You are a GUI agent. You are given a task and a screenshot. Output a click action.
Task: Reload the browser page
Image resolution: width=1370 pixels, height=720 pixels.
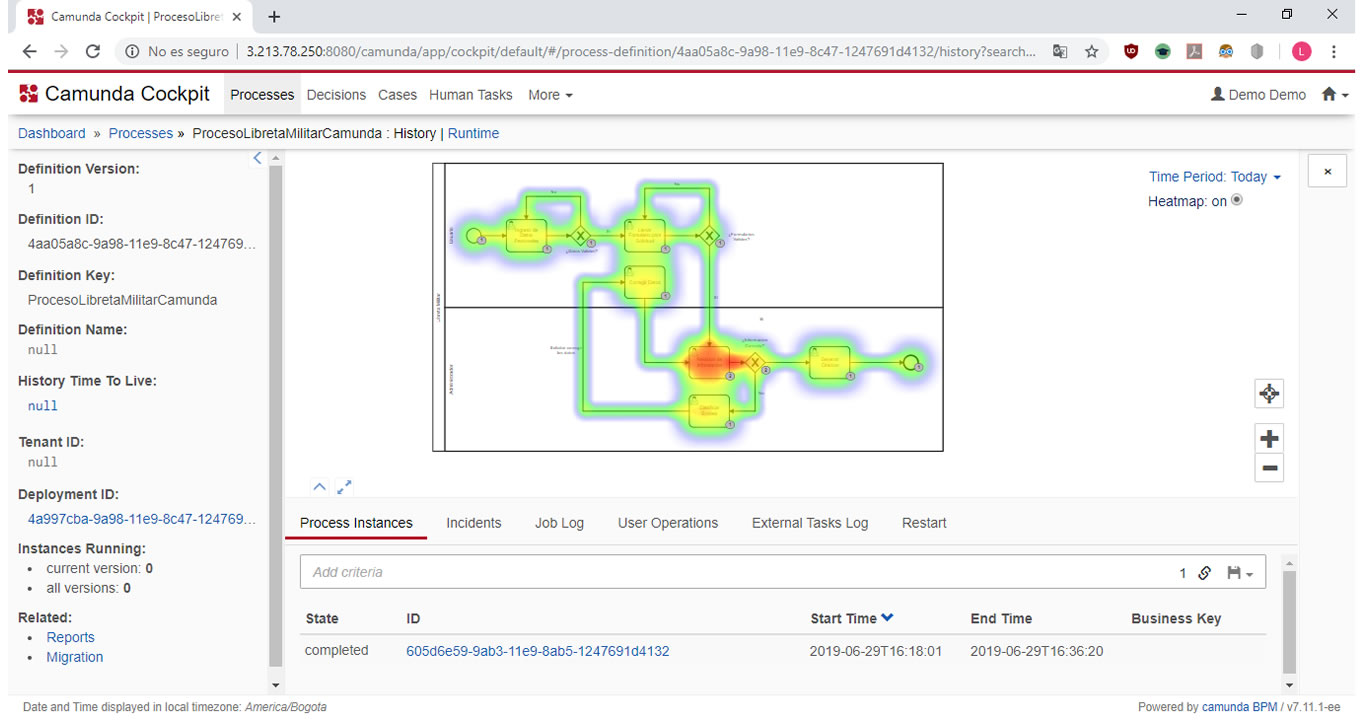93,52
